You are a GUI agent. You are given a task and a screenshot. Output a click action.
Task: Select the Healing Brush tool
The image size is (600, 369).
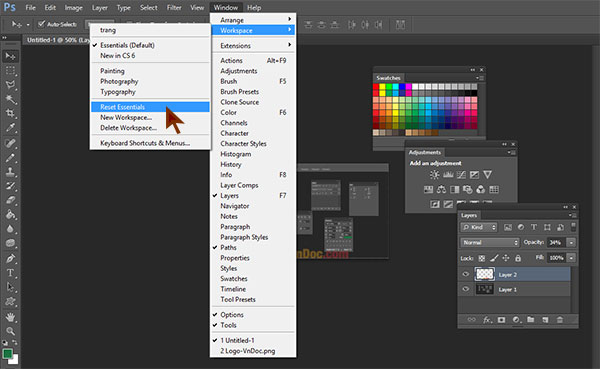(10, 143)
